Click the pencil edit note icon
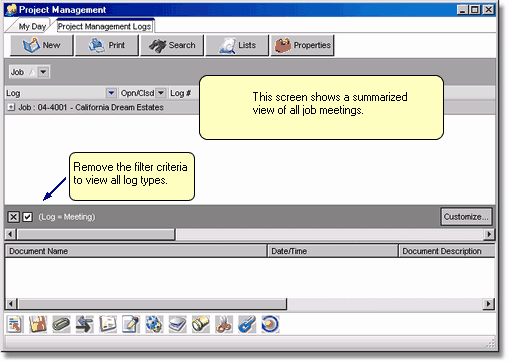 [131, 324]
